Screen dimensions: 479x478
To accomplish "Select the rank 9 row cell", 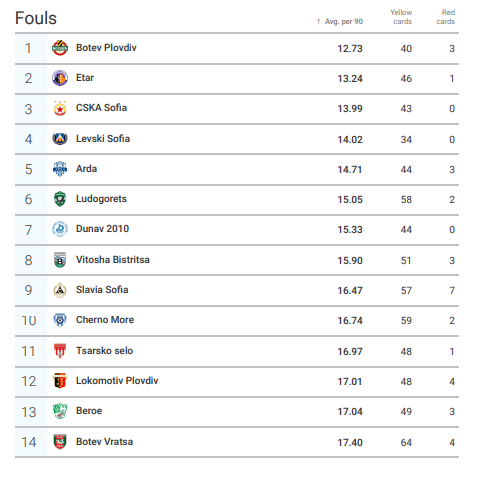I will pos(29,290).
